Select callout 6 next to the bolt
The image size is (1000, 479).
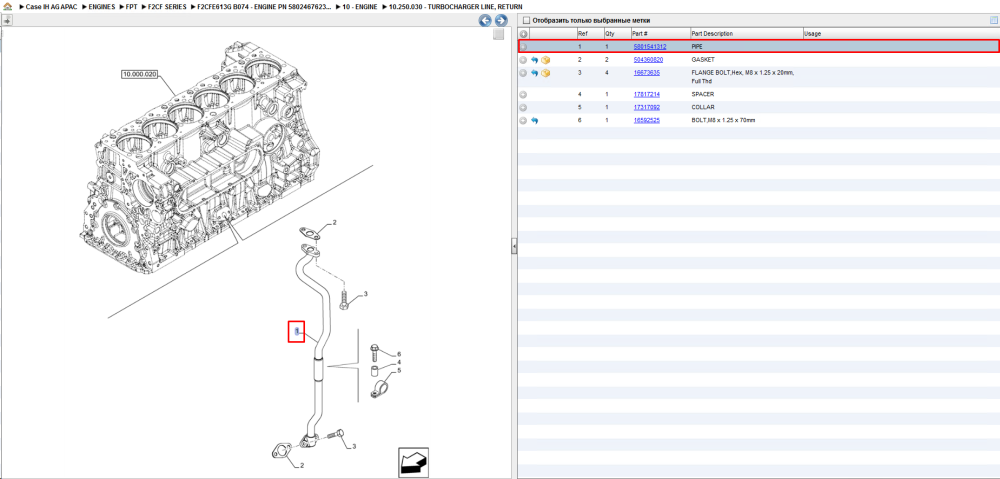point(399,354)
